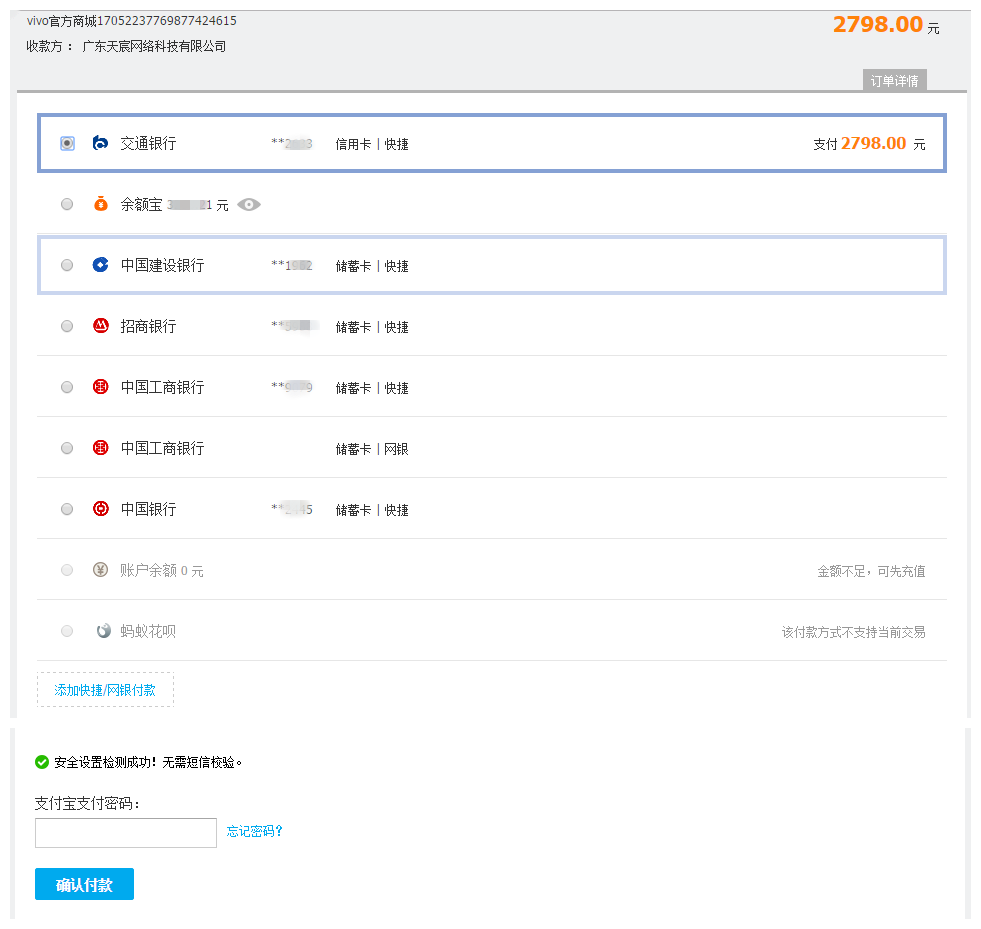The width and height of the screenshot is (981, 929).
Task: Click the 中国银行 red logo
Action: pyautogui.click(x=100, y=509)
